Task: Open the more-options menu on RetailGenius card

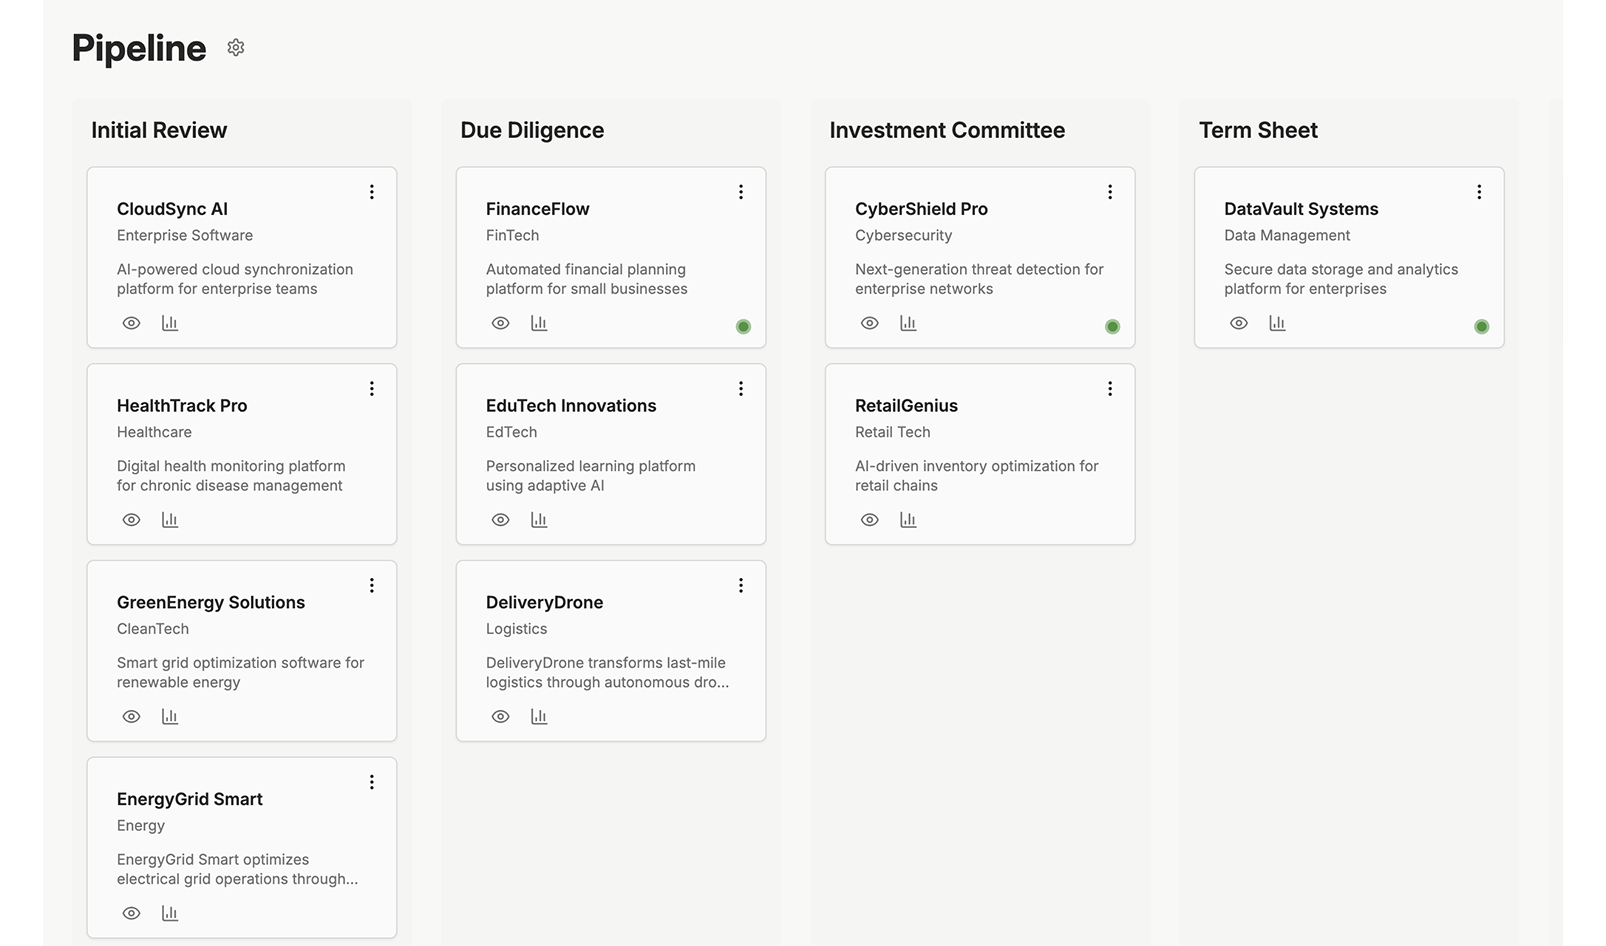Action: click(1110, 389)
